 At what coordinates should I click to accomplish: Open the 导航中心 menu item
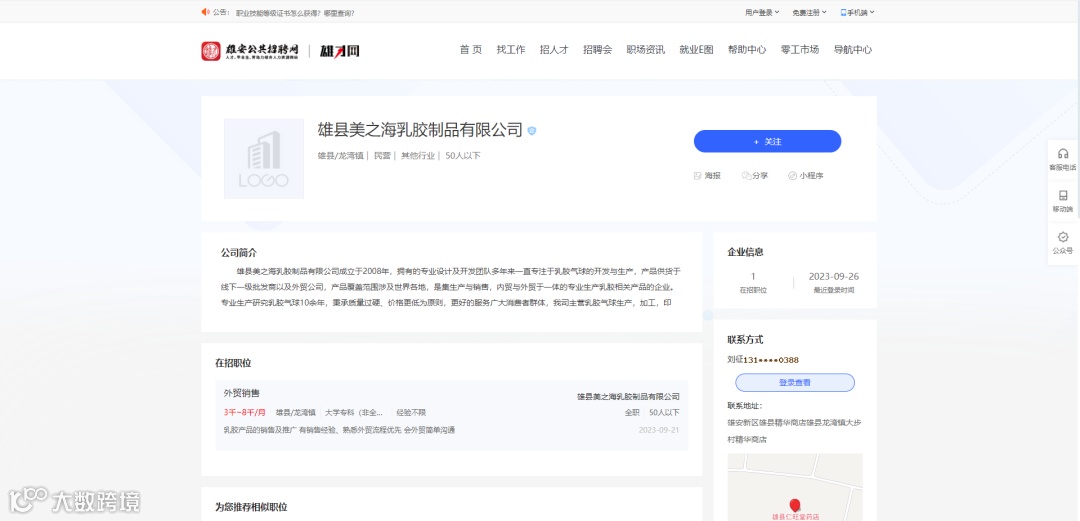(853, 50)
